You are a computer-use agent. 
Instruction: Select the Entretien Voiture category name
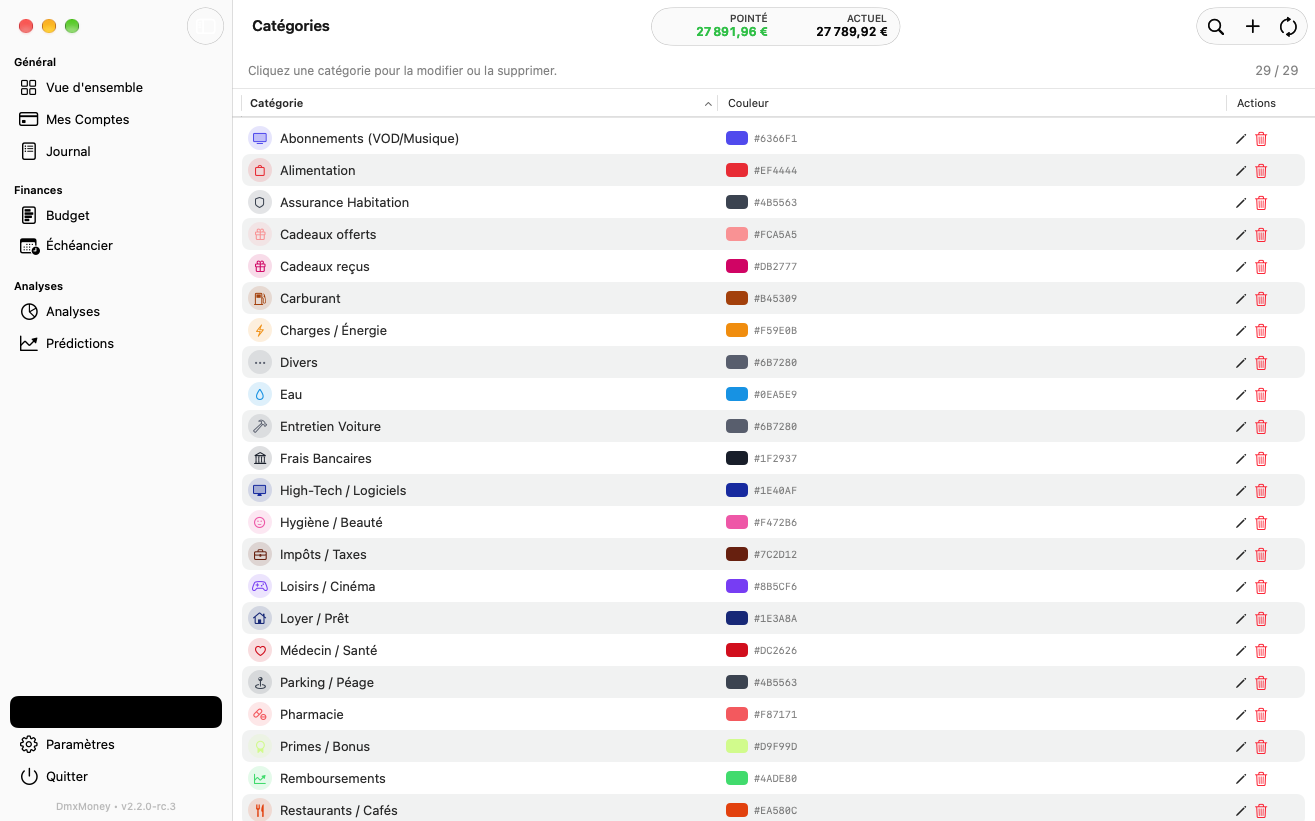(330, 426)
